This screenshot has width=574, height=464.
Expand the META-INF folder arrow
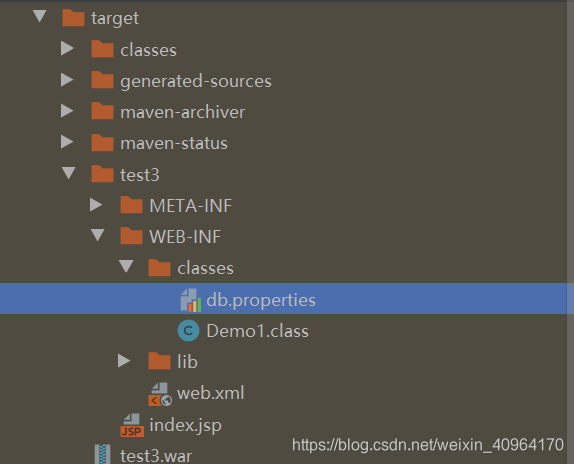[x=96, y=205]
